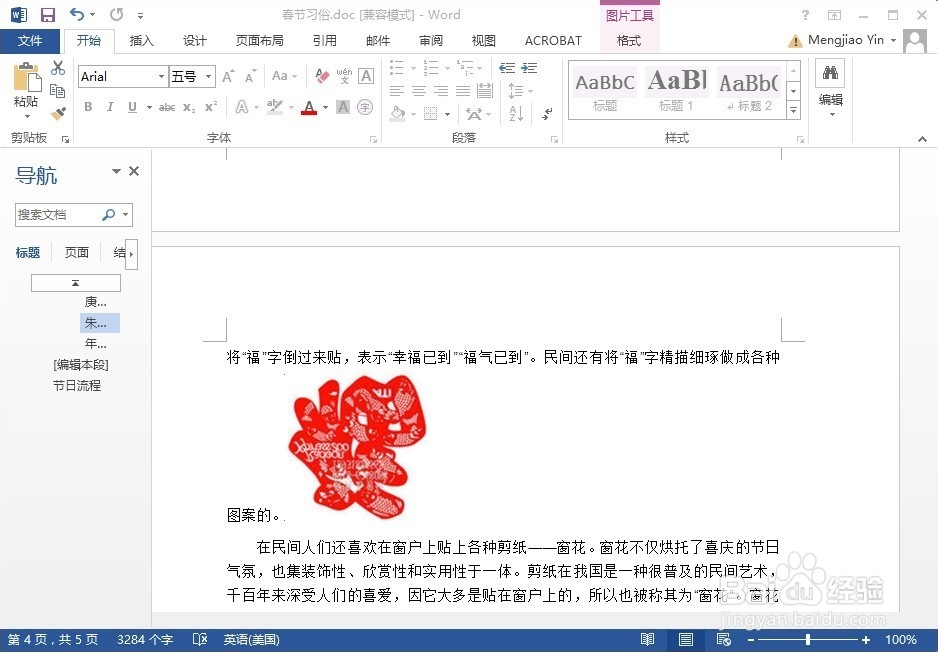Apply text effects (outlined A) icon
The height and width of the screenshot is (652, 938).
(x=242, y=107)
